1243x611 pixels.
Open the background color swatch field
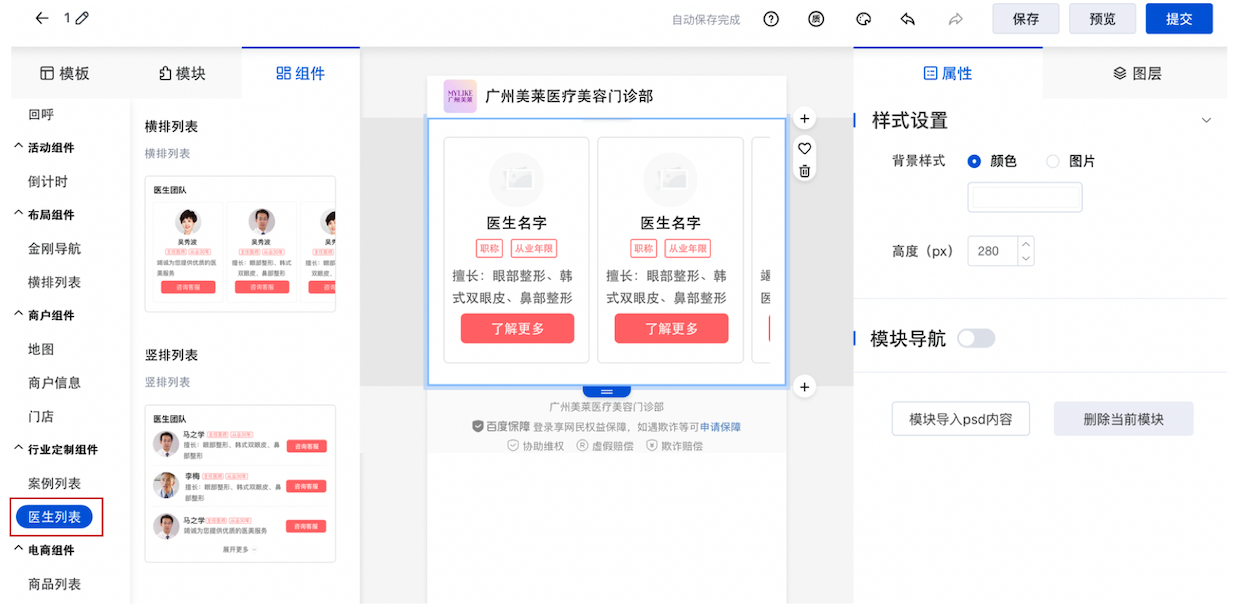(x=1025, y=198)
